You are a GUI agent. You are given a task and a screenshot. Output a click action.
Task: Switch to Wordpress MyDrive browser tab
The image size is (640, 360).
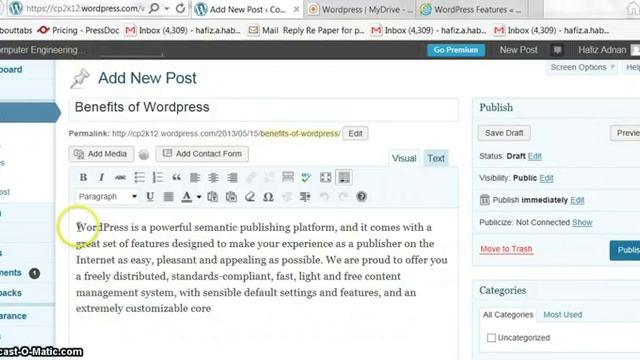(x=360, y=9)
